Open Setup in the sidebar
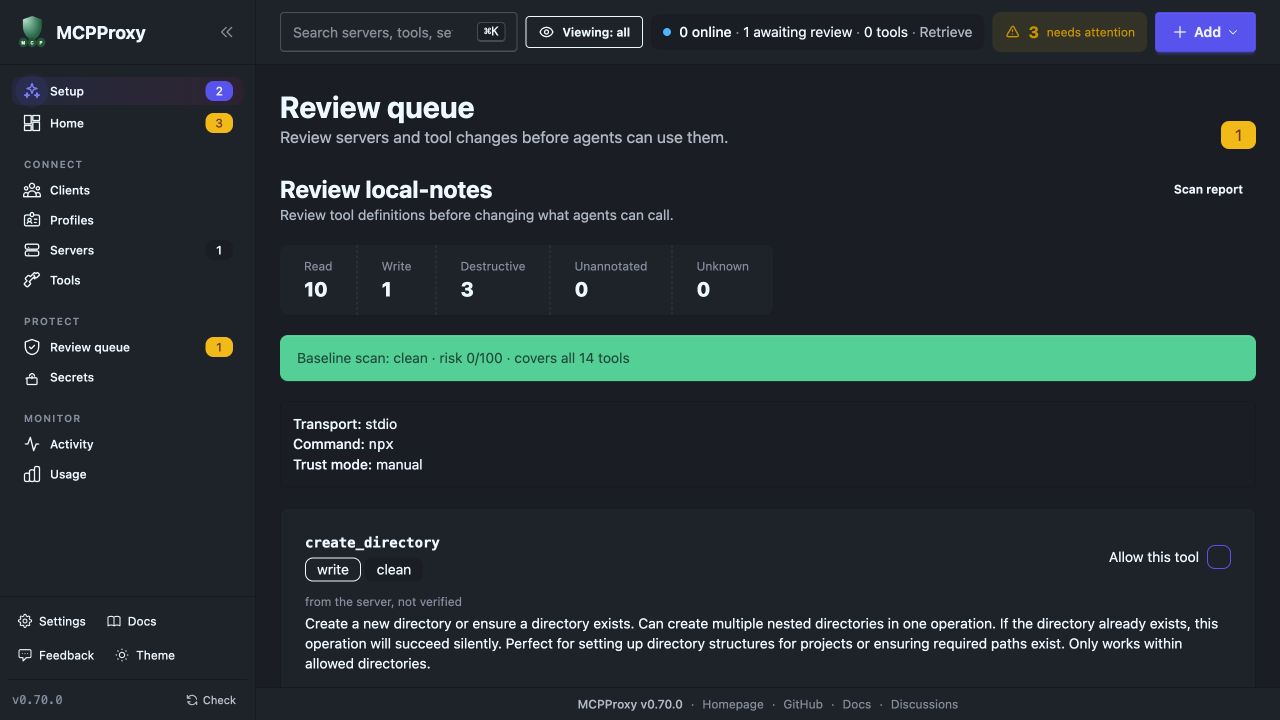1280x720 pixels. 128,91
